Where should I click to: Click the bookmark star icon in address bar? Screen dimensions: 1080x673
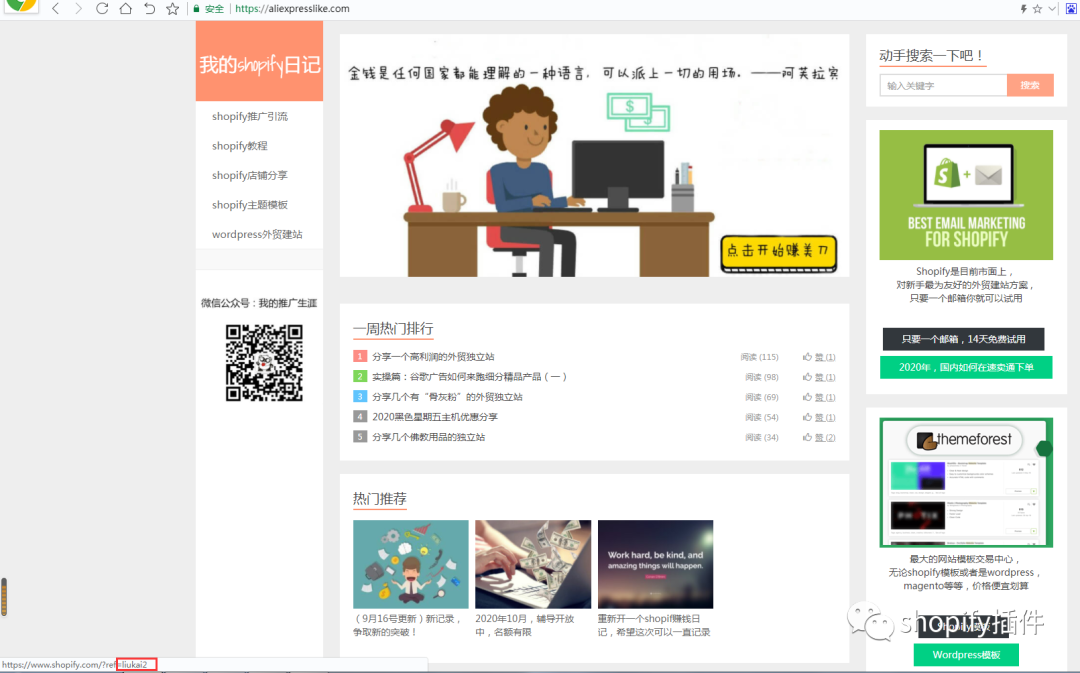pyautogui.click(x=172, y=8)
